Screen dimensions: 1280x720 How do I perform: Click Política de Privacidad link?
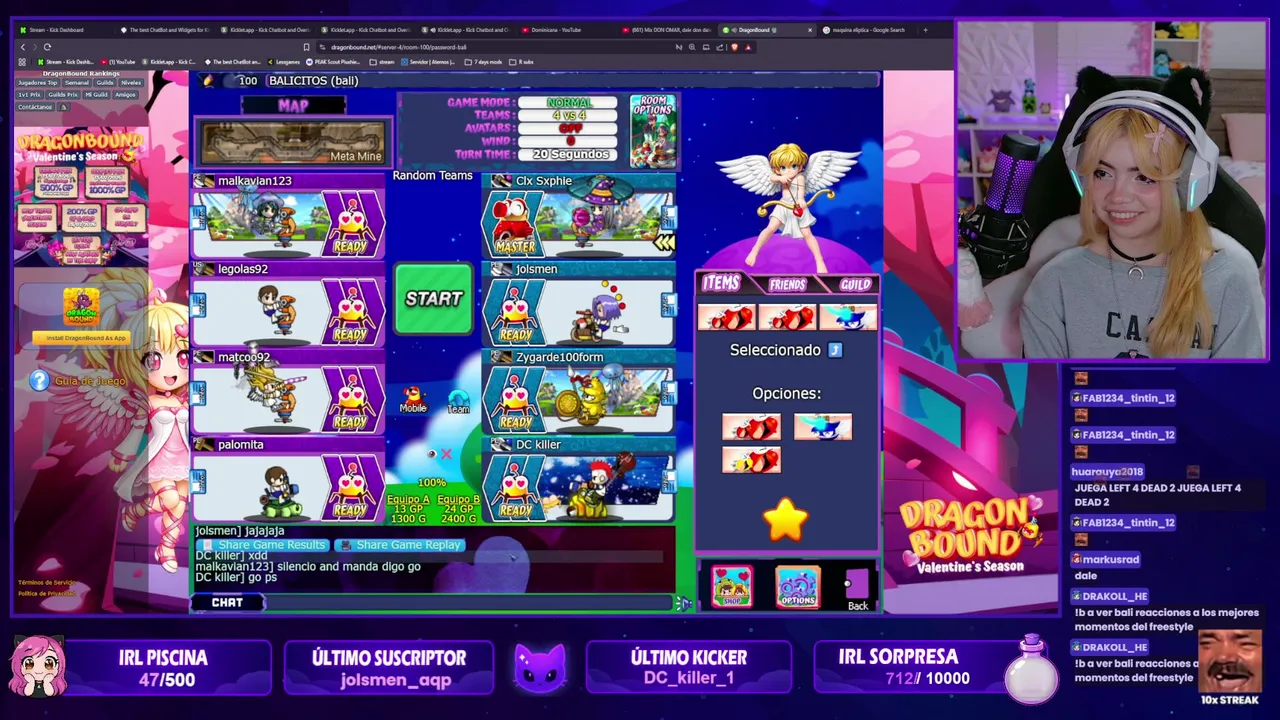46,594
